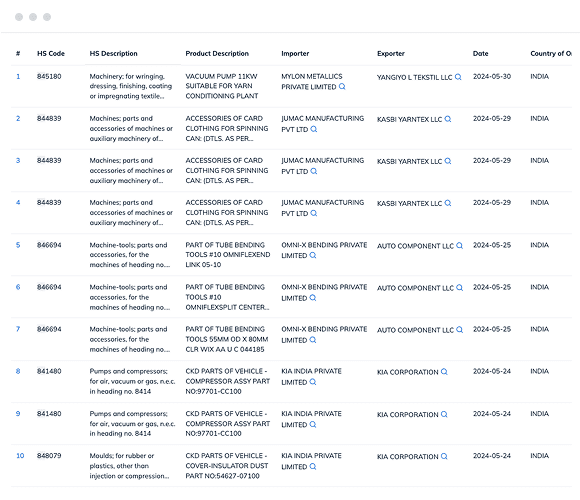Viewport: 580px width, 500px height.
Task: Click the Country of Origin column header
Action: coord(551,54)
